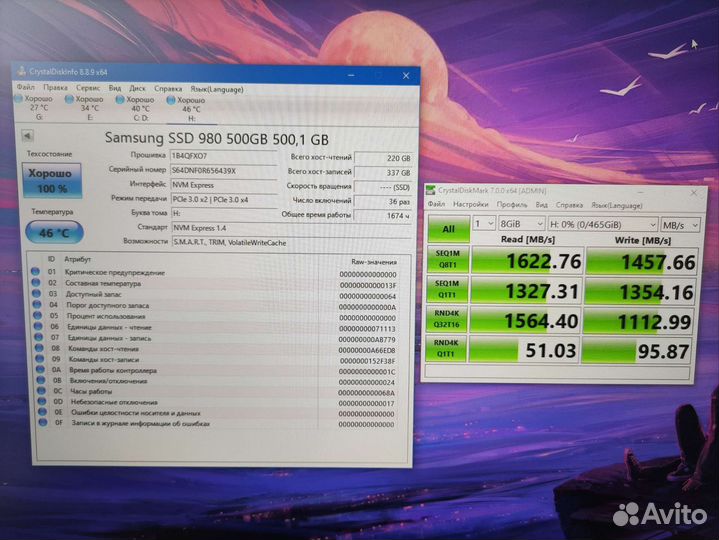
Task: Click status dot for attribute 02 Составная температура
Action: (36, 283)
